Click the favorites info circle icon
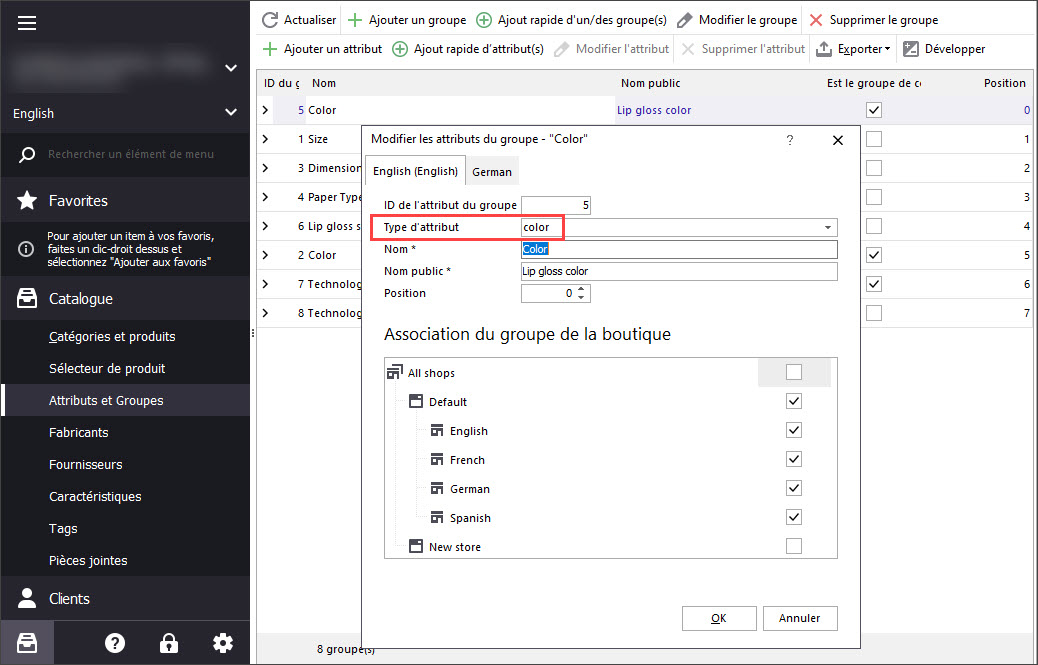 click(26, 249)
